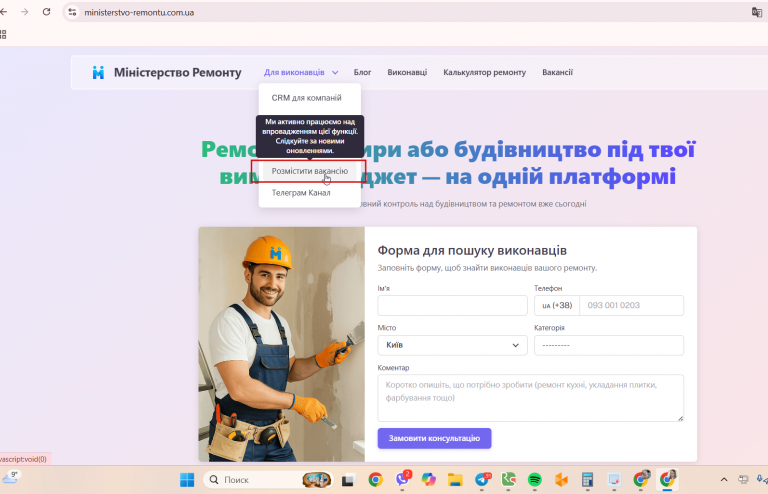Open the apps grid icon in bookmarks bar
The width and height of the screenshot is (768, 494).
(3, 34)
